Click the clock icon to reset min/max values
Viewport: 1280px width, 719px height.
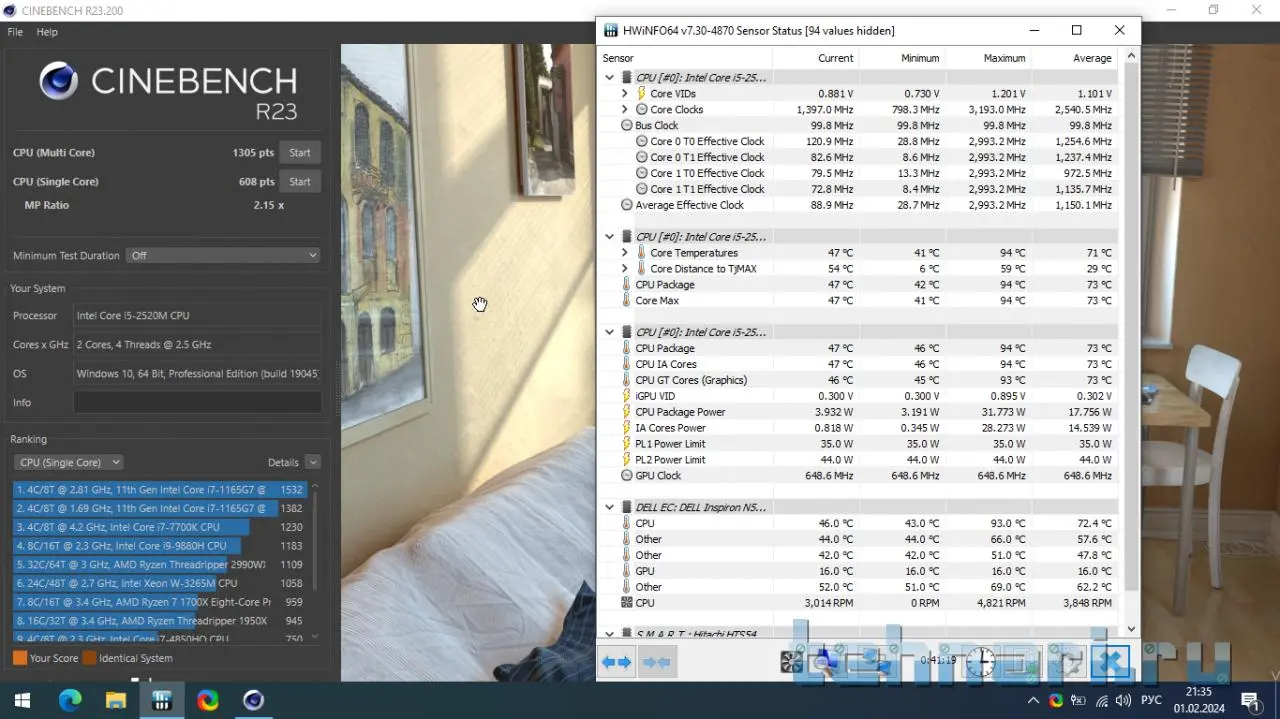pyautogui.click(x=980, y=662)
